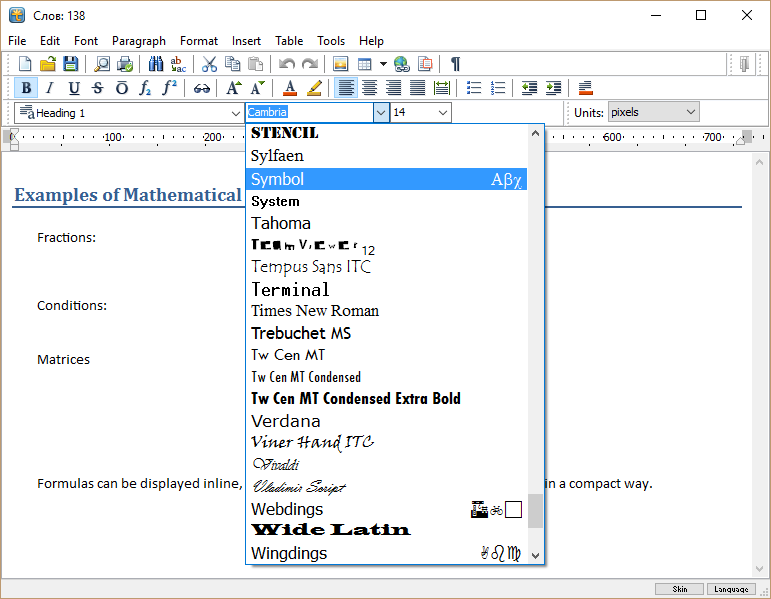Select Verdana in the font list
Viewport: 771px width, 599px height.
pyautogui.click(x=286, y=421)
